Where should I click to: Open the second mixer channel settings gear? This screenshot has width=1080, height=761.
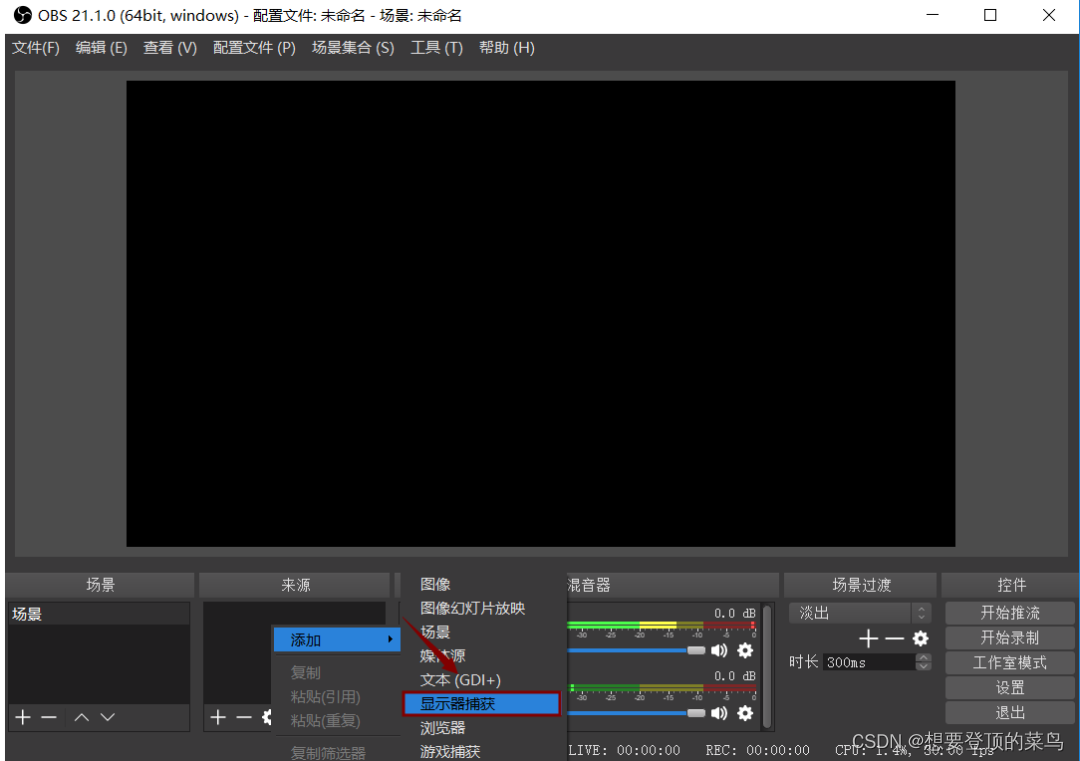click(x=745, y=713)
